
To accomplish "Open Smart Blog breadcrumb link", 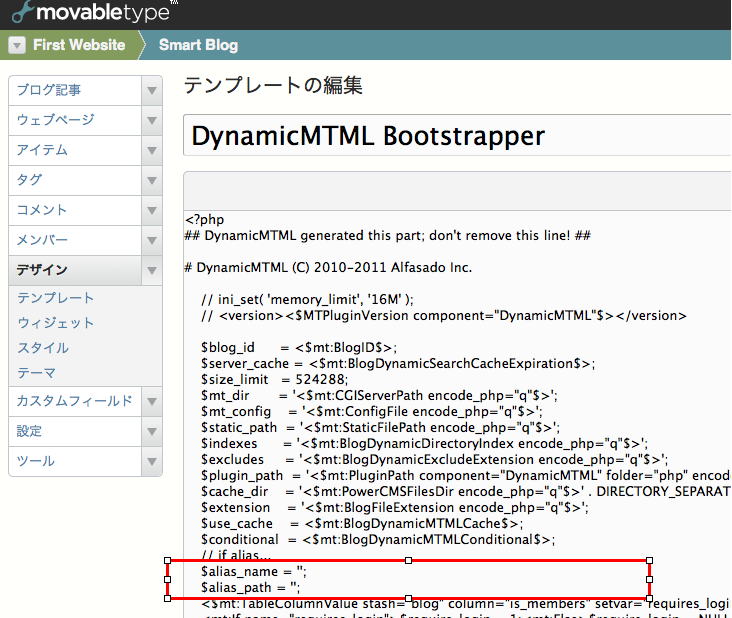I will tap(198, 45).
